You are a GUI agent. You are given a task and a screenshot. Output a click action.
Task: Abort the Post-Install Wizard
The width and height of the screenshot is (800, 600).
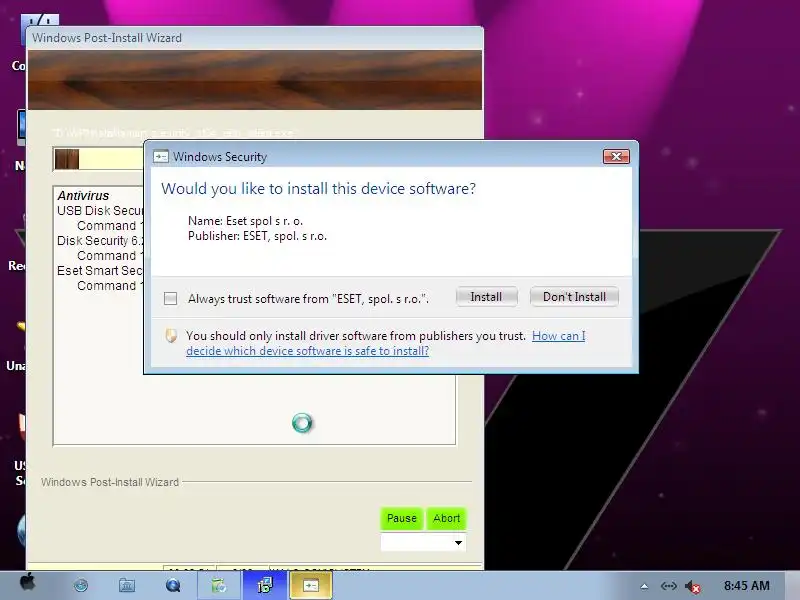point(446,518)
